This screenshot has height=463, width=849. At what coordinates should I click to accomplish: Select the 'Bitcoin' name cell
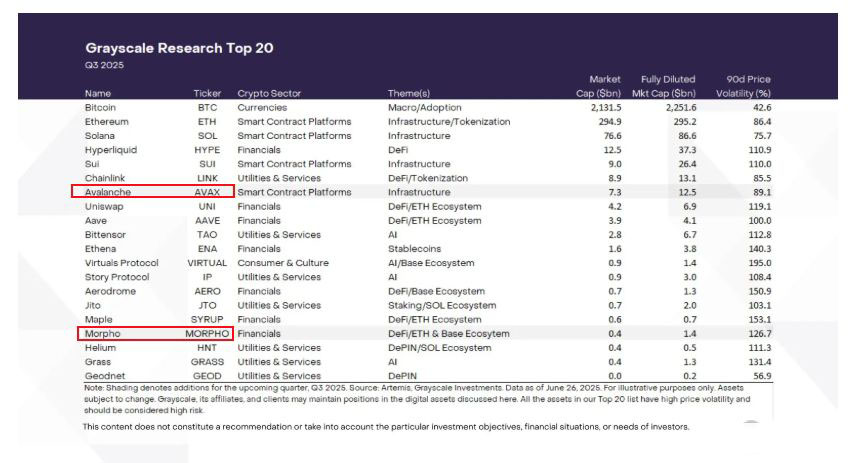pos(100,107)
